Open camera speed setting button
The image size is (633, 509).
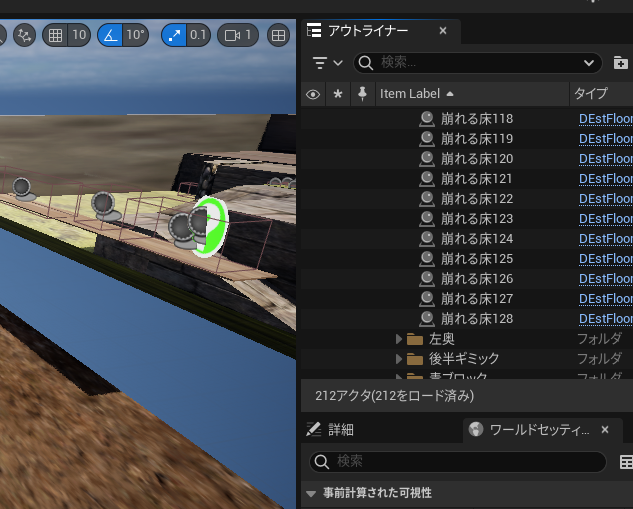(x=238, y=36)
